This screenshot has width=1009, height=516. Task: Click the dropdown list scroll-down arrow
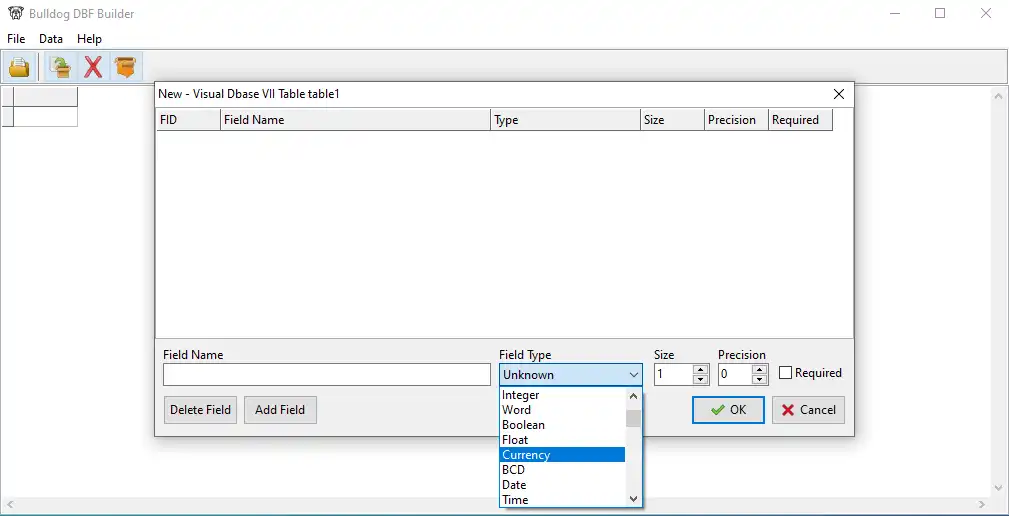click(633, 499)
